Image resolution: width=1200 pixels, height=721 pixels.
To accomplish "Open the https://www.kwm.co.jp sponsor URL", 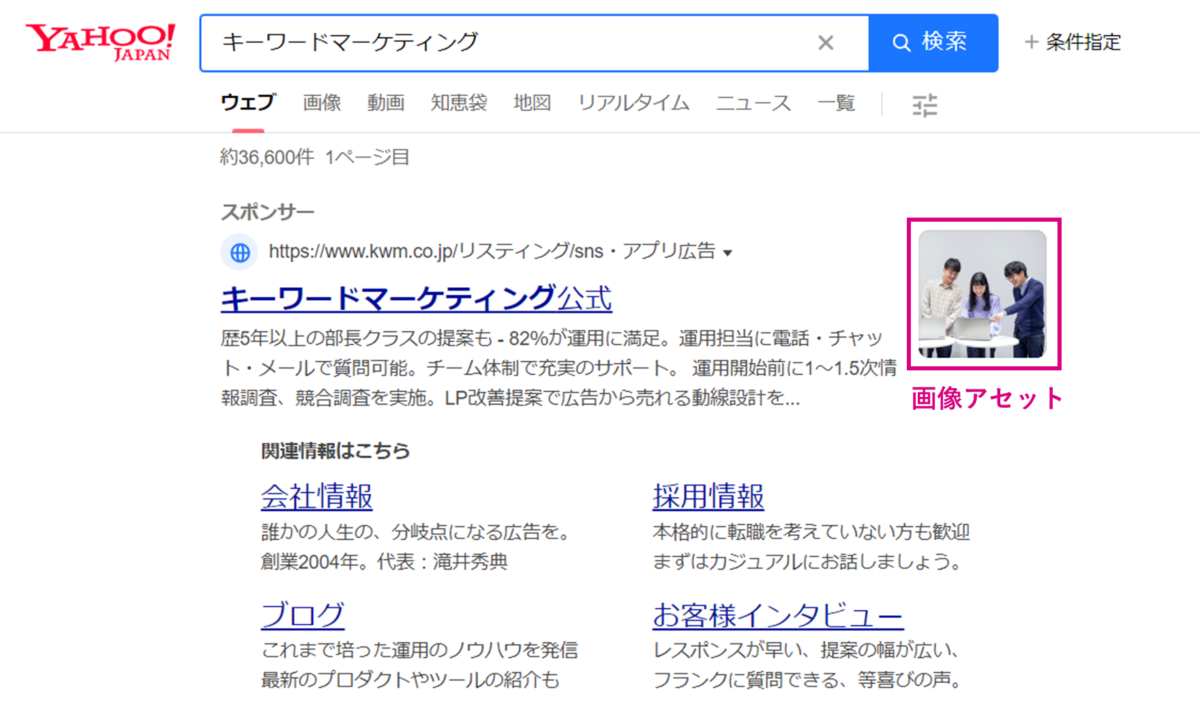I will pyautogui.click(x=492, y=252).
